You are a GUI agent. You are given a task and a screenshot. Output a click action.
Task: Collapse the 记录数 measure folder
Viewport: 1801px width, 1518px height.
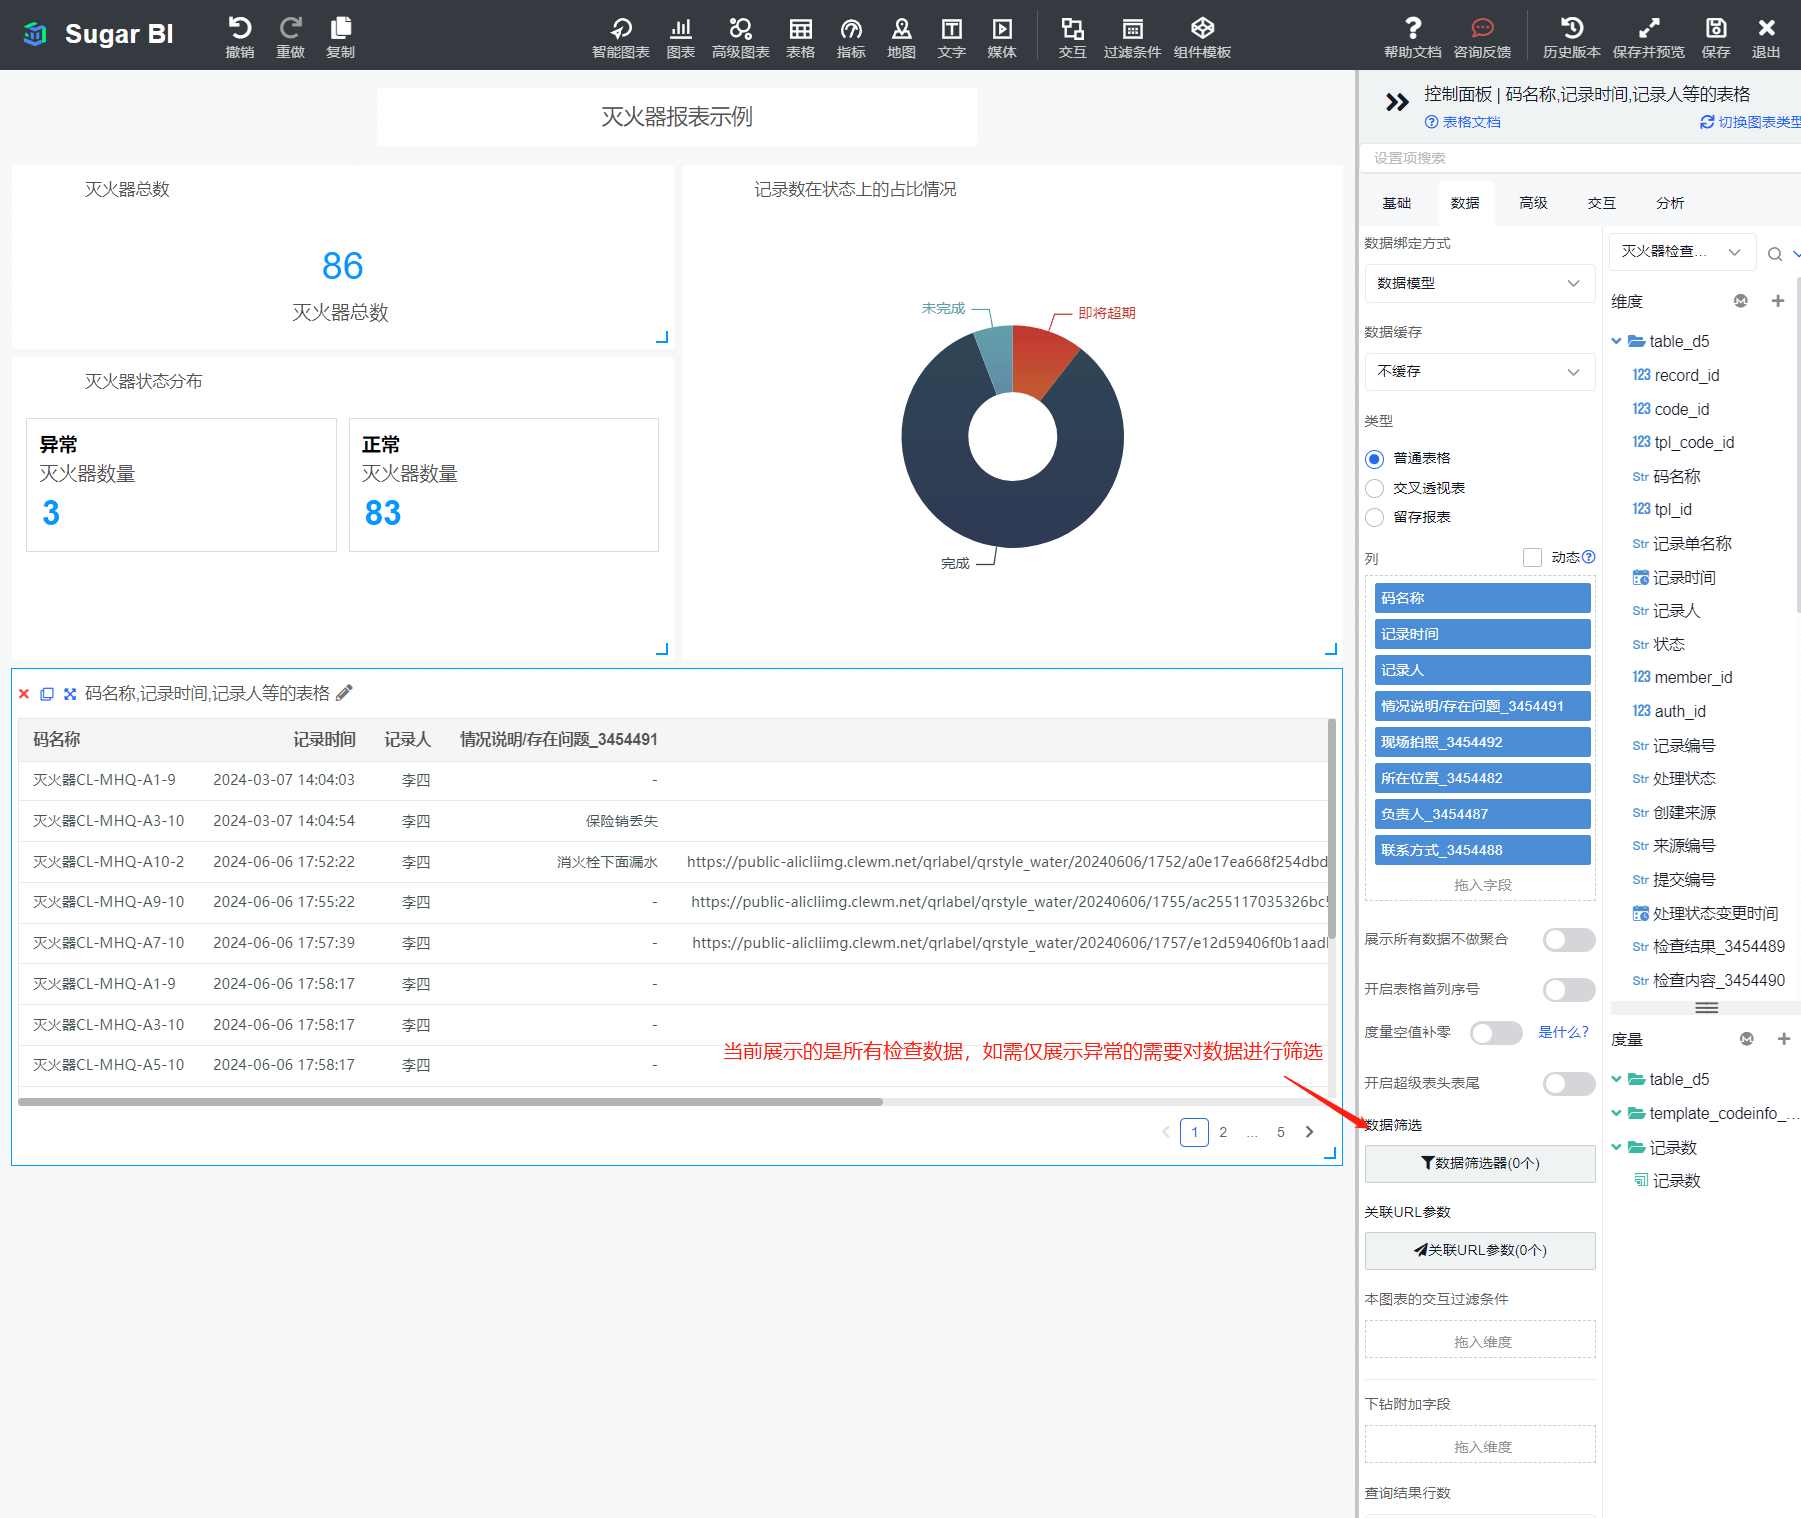pos(1617,1147)
